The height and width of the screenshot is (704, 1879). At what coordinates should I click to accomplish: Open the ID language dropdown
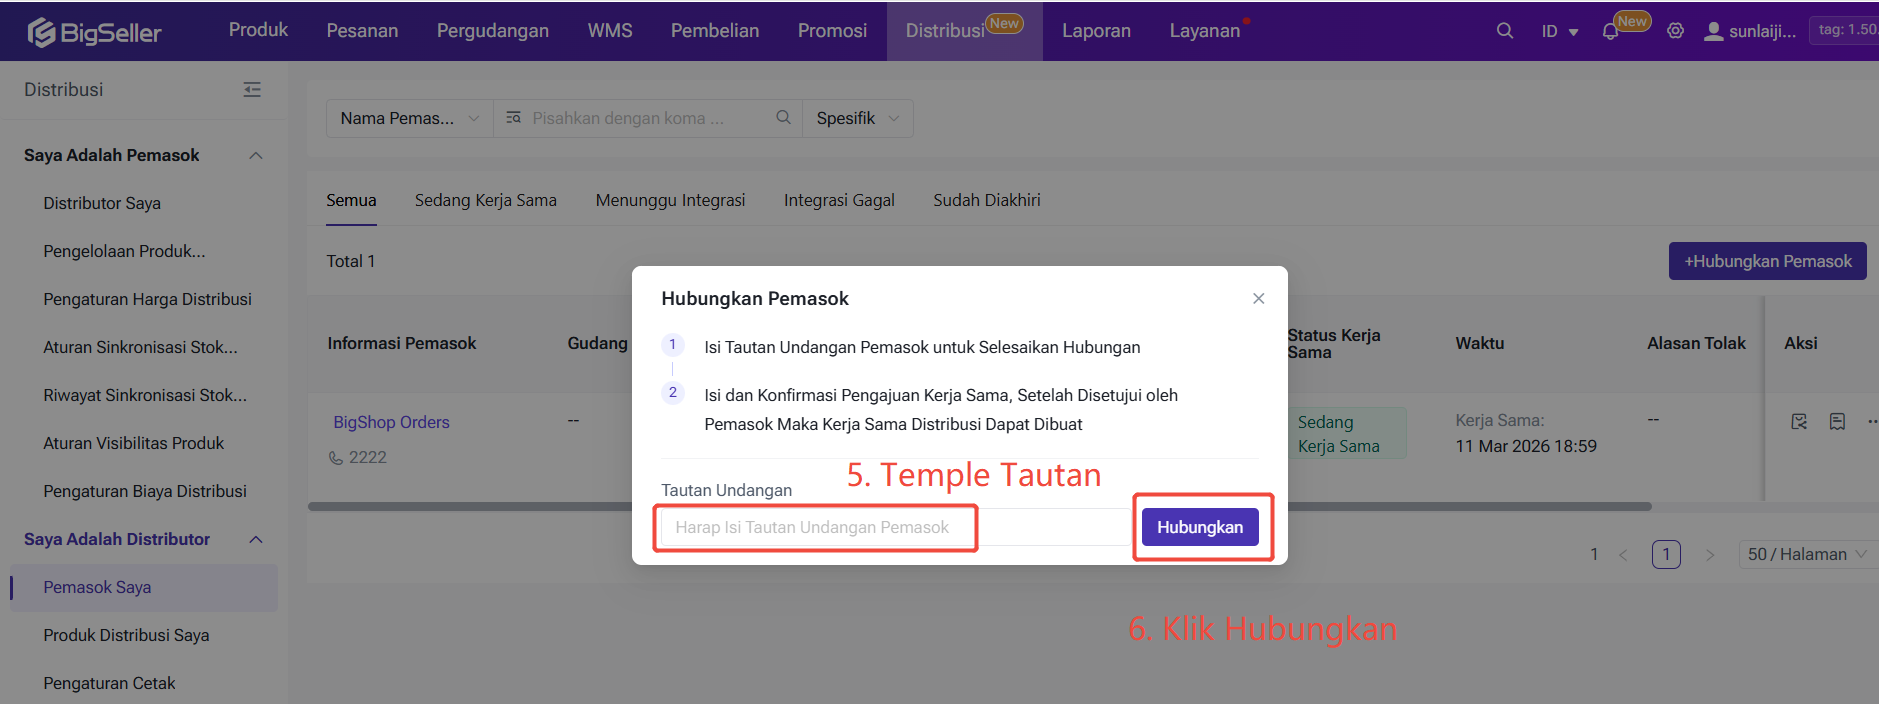(x=1559, y=31)
